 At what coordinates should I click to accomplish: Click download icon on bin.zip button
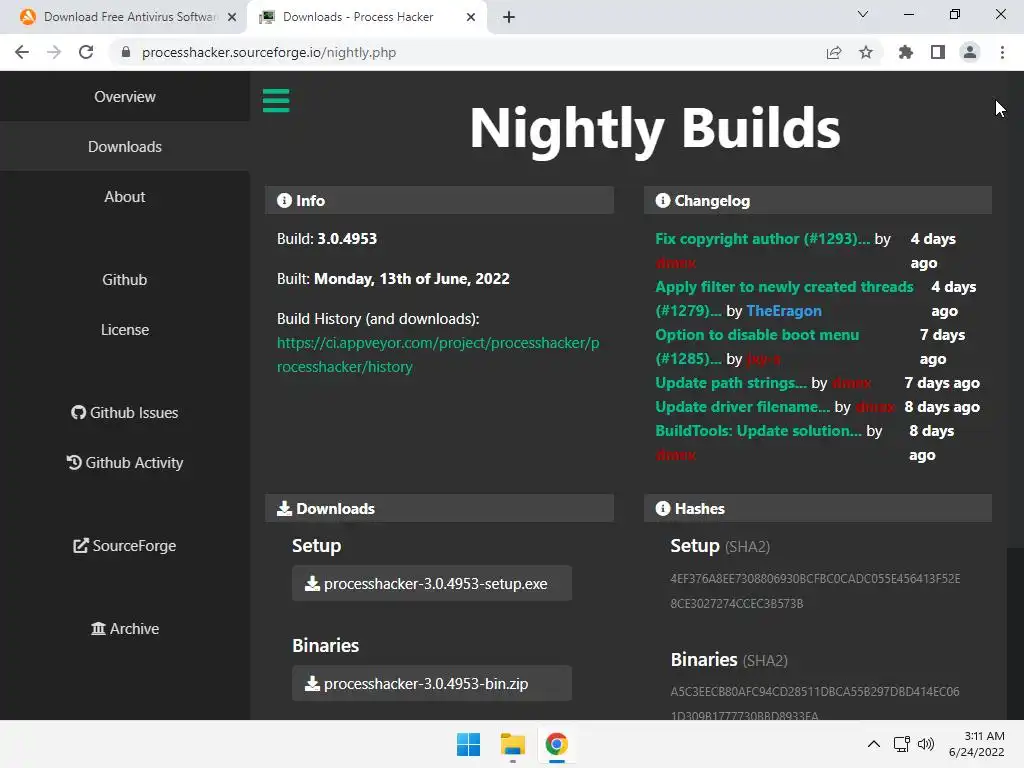[312, 683]
